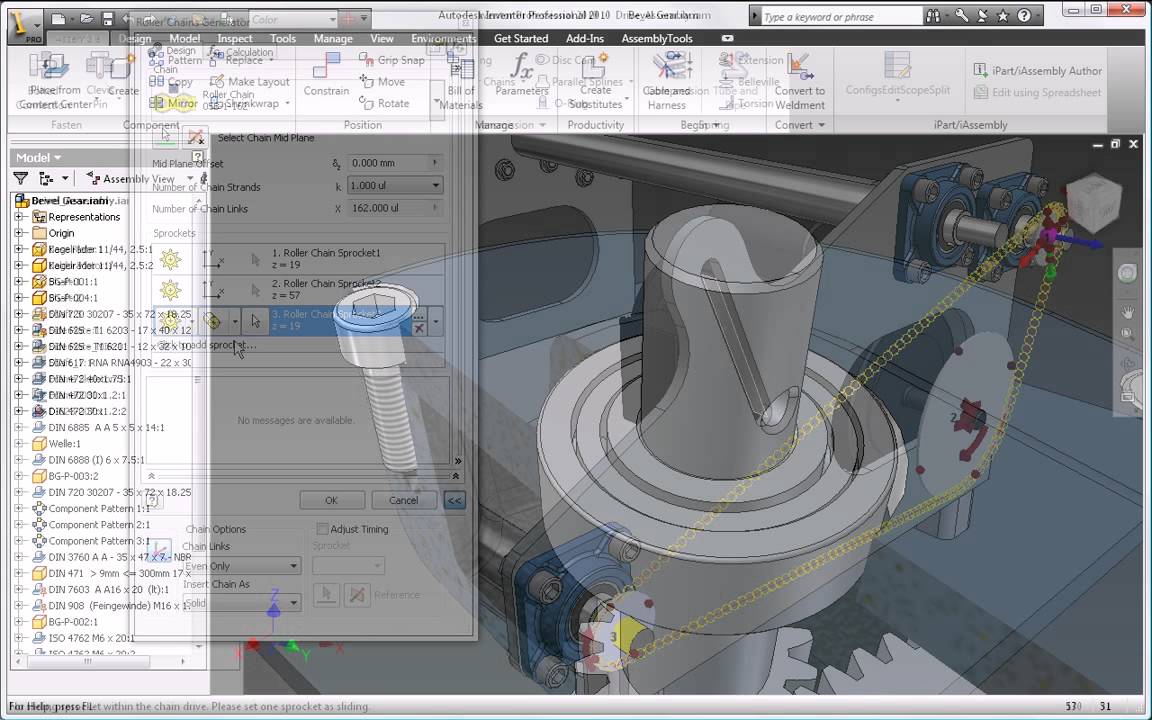Expand Component Pattern 1:1 node
This screenshot has height=720, width=1152.
tap(18, 508)
